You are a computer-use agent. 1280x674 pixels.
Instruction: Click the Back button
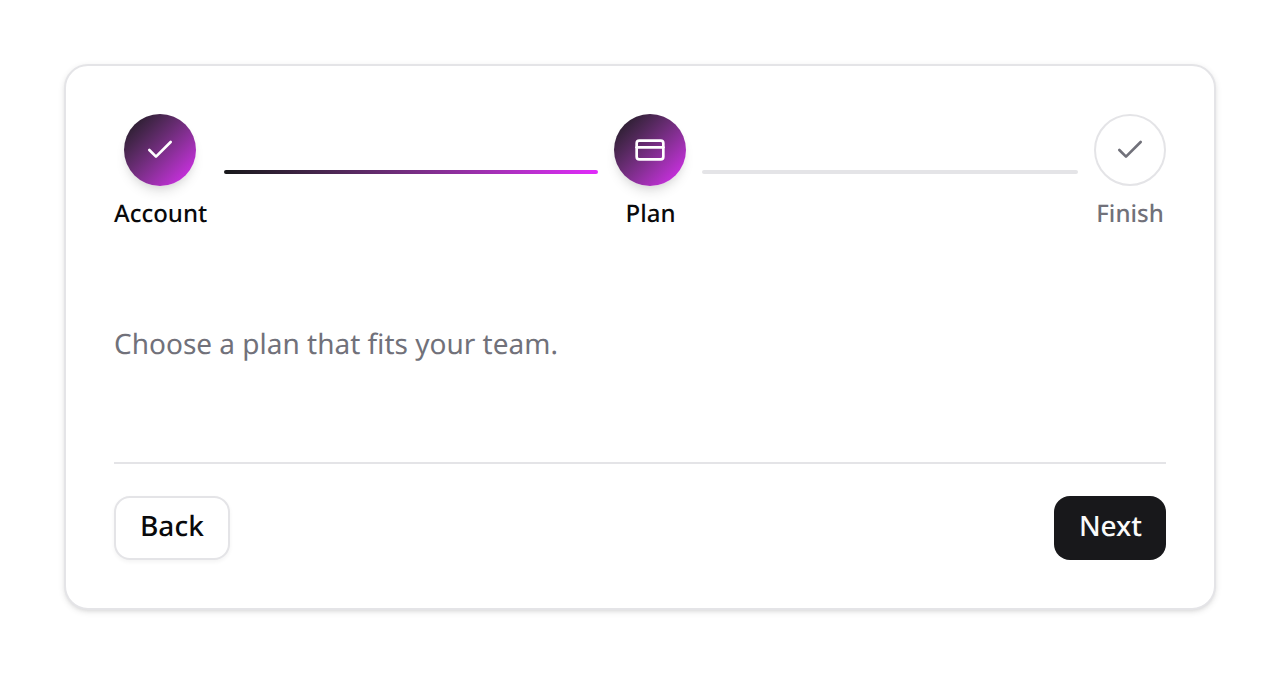[172, 528]
